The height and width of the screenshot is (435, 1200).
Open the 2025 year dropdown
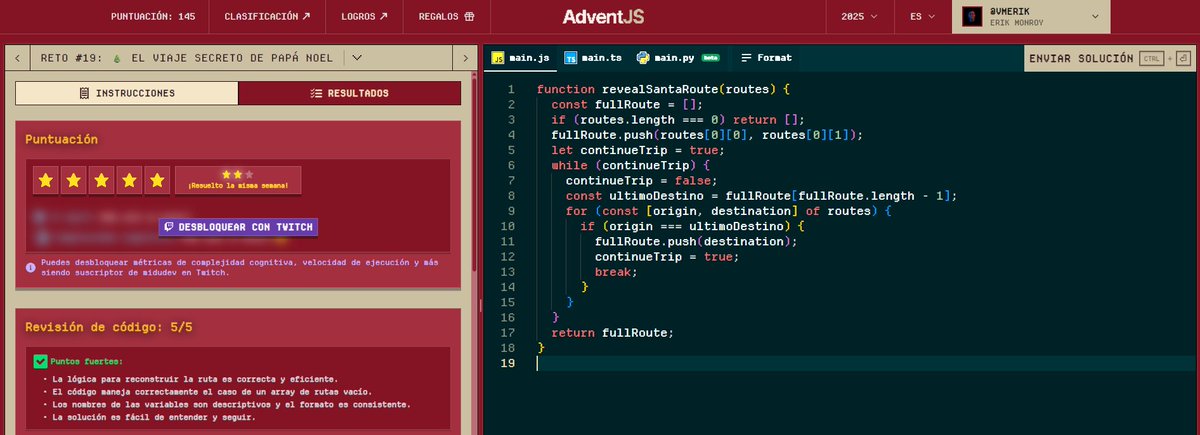point(860,16)
